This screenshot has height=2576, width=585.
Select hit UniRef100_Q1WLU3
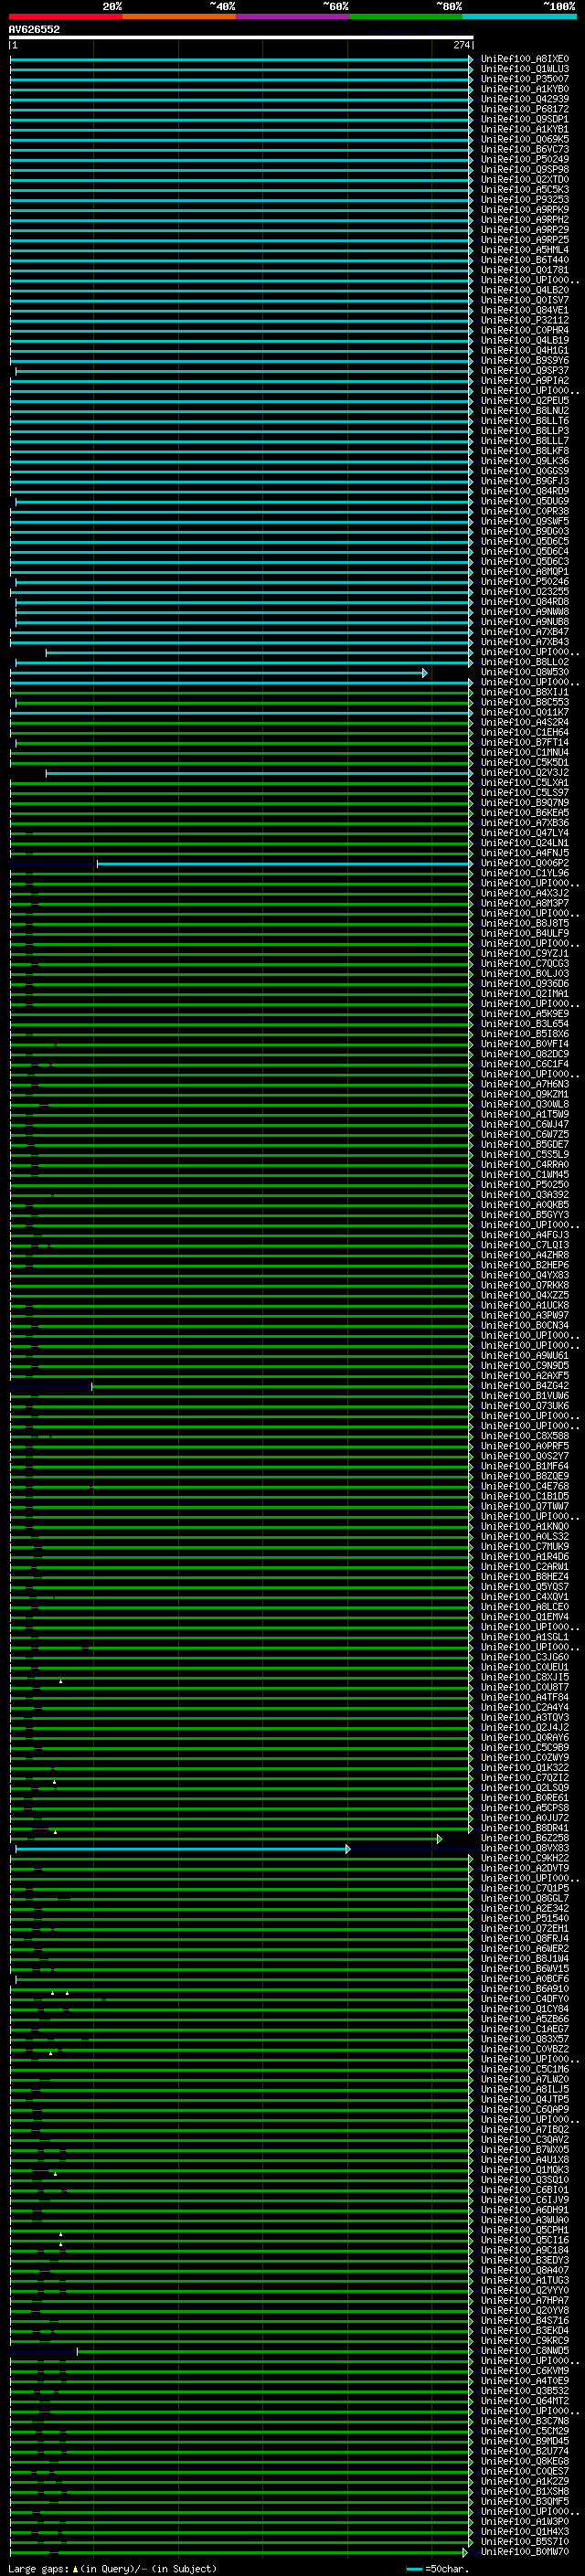point(524,69)
